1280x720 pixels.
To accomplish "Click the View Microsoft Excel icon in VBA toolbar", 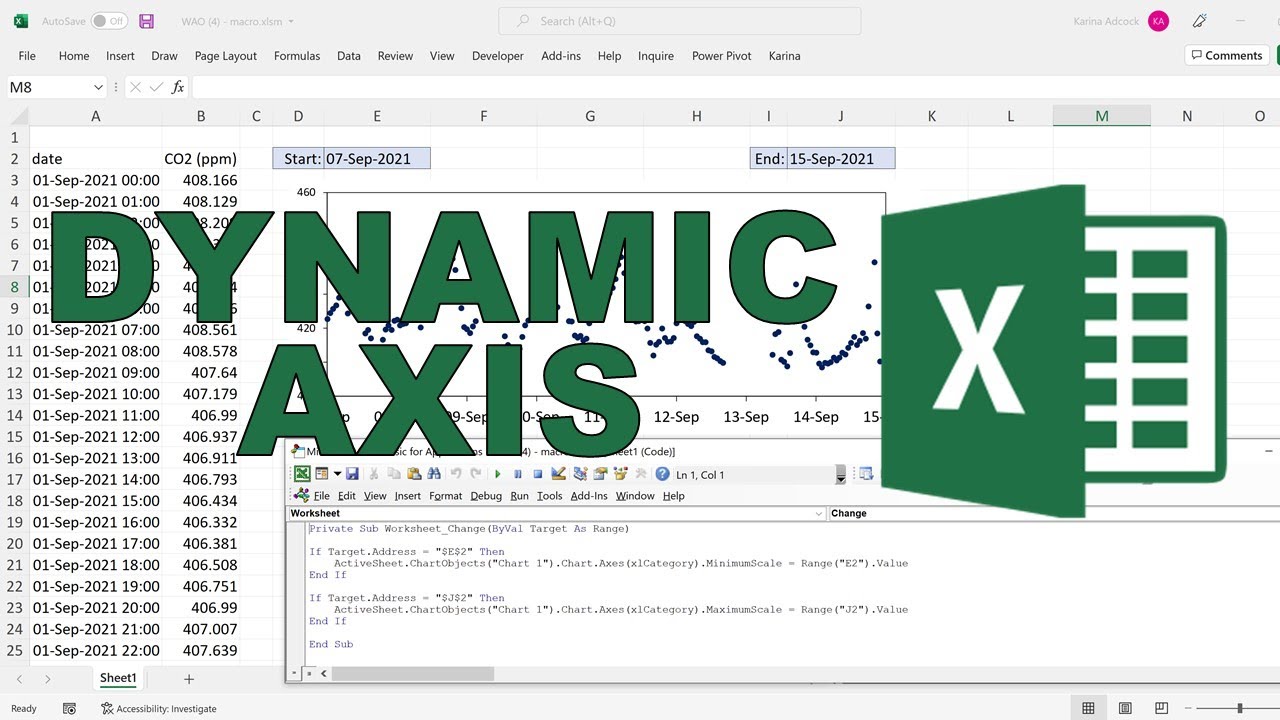I will point(302,474).
